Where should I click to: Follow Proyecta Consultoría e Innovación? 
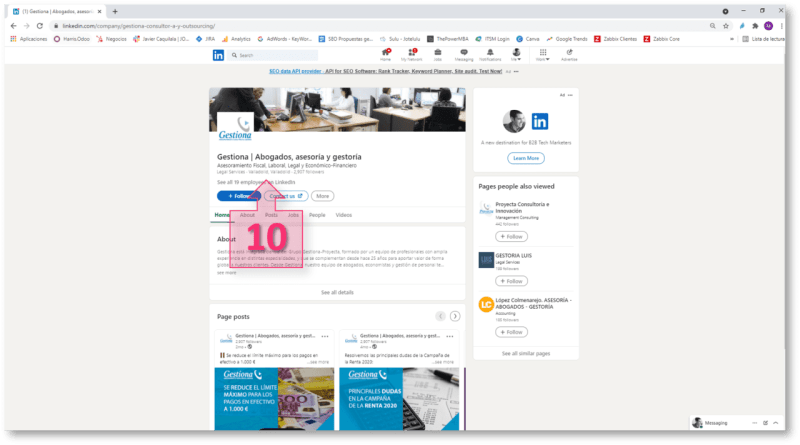[511, 237]
